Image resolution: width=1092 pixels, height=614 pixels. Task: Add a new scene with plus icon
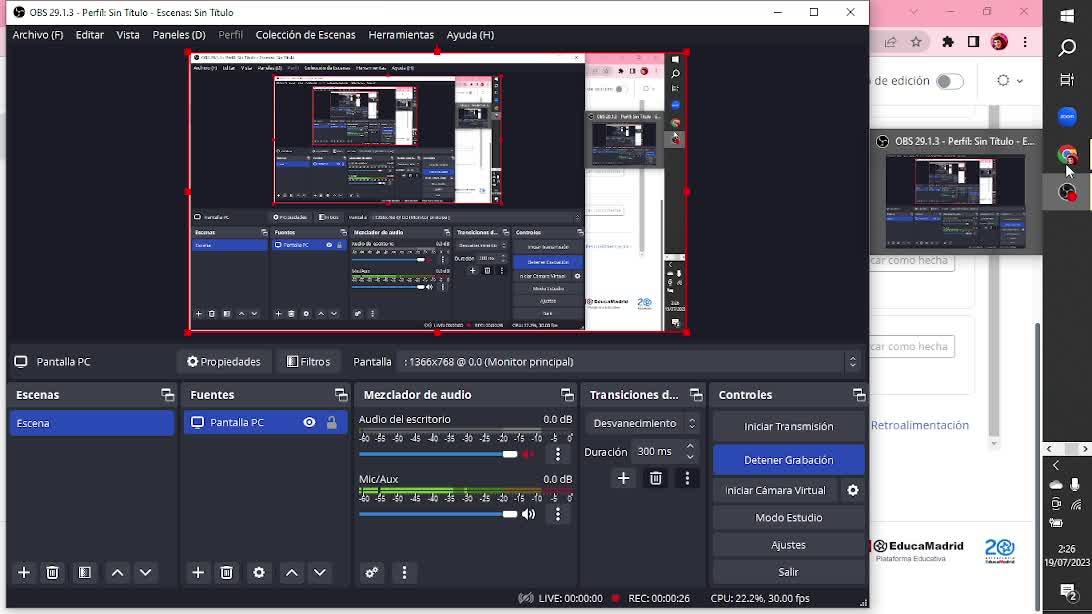click(24, 572)
